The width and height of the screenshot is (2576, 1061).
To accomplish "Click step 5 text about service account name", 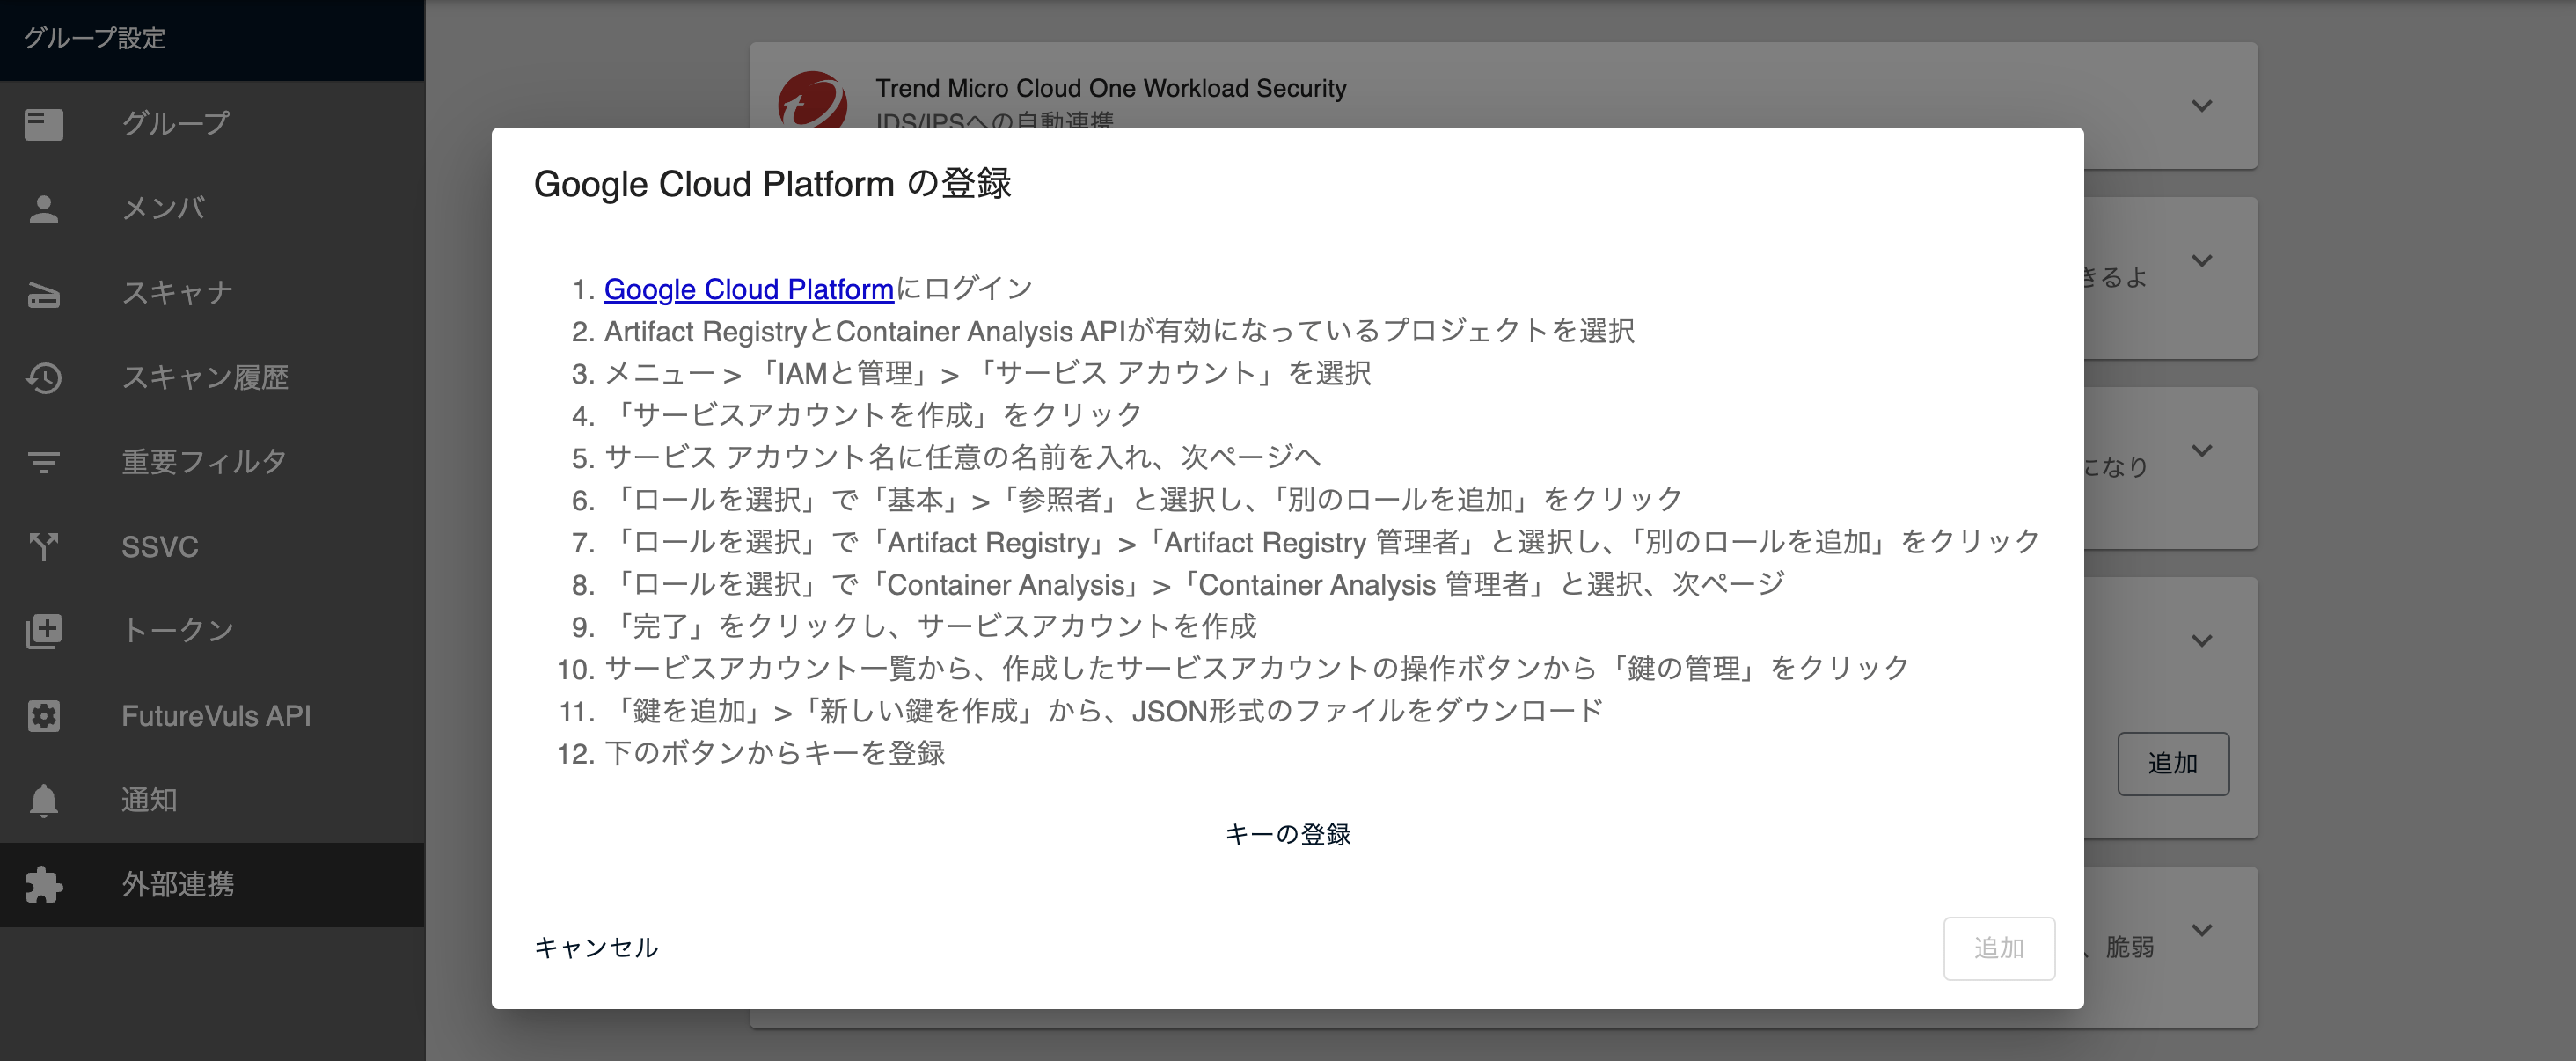I will [962, 458].
